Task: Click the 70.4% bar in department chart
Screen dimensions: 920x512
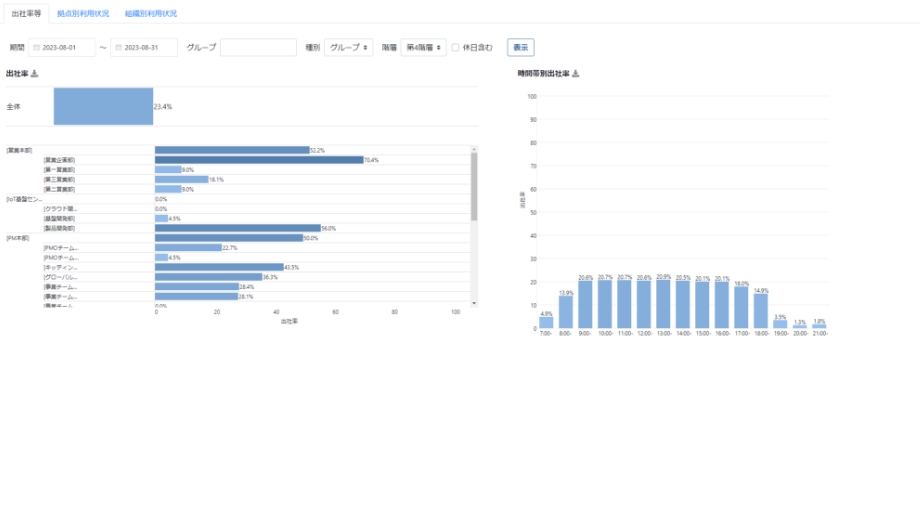Action: pyautogui.click(x=259, y=160)
